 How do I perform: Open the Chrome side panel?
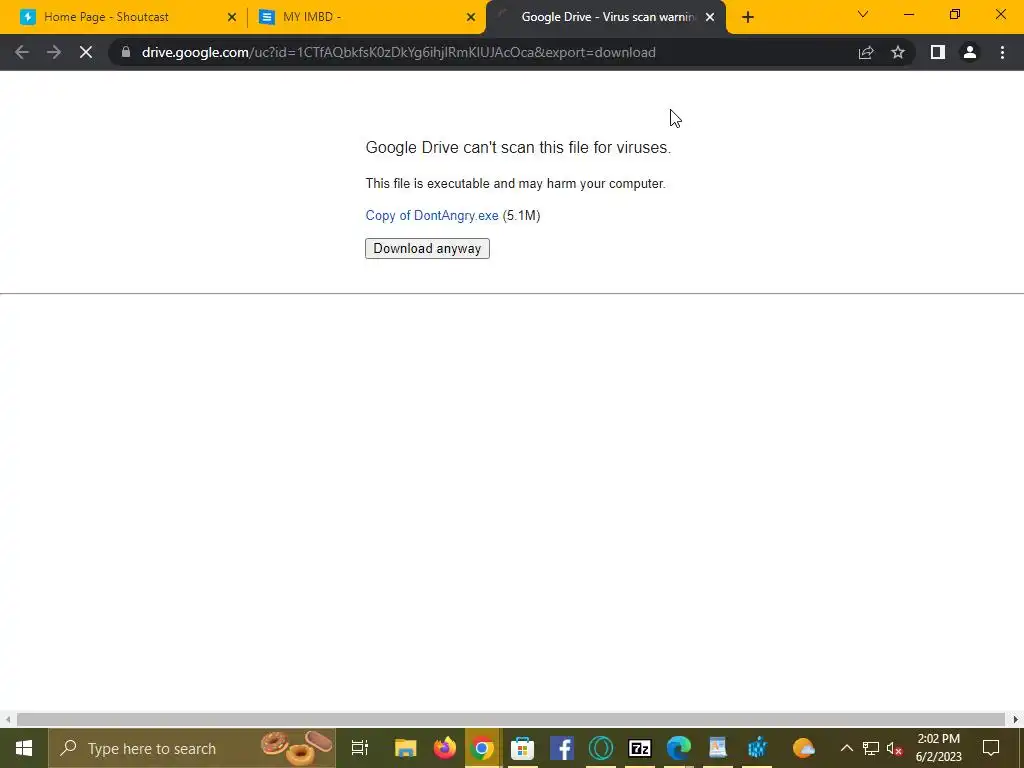click(938, 52)
